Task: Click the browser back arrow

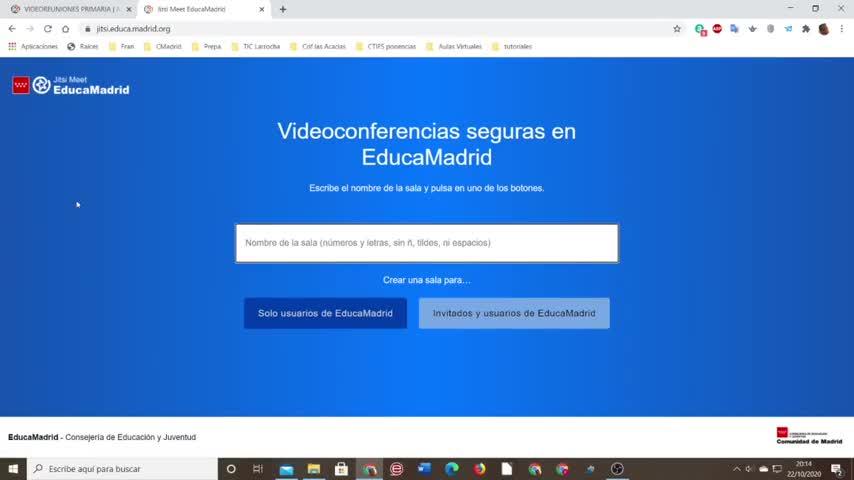Action: (12, 29)
